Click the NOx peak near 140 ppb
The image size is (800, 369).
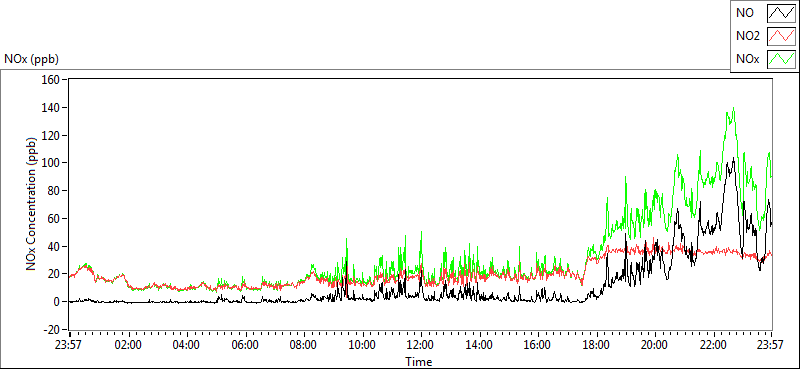[733, 108]
